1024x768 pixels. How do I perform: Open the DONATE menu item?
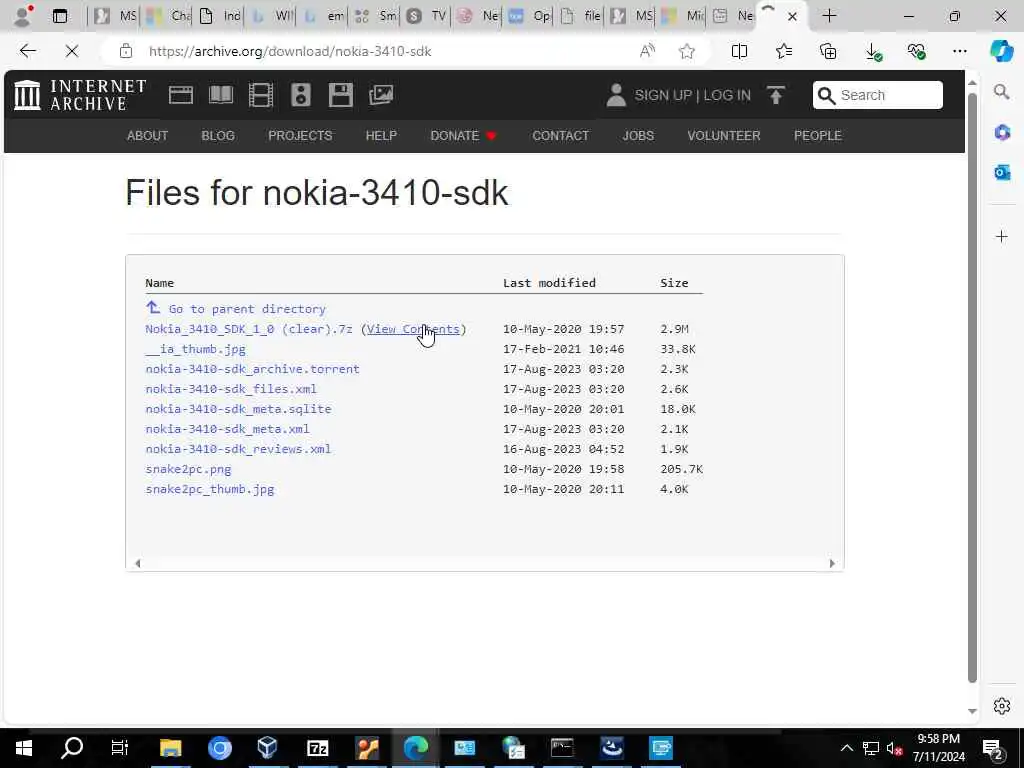[463, 136]
